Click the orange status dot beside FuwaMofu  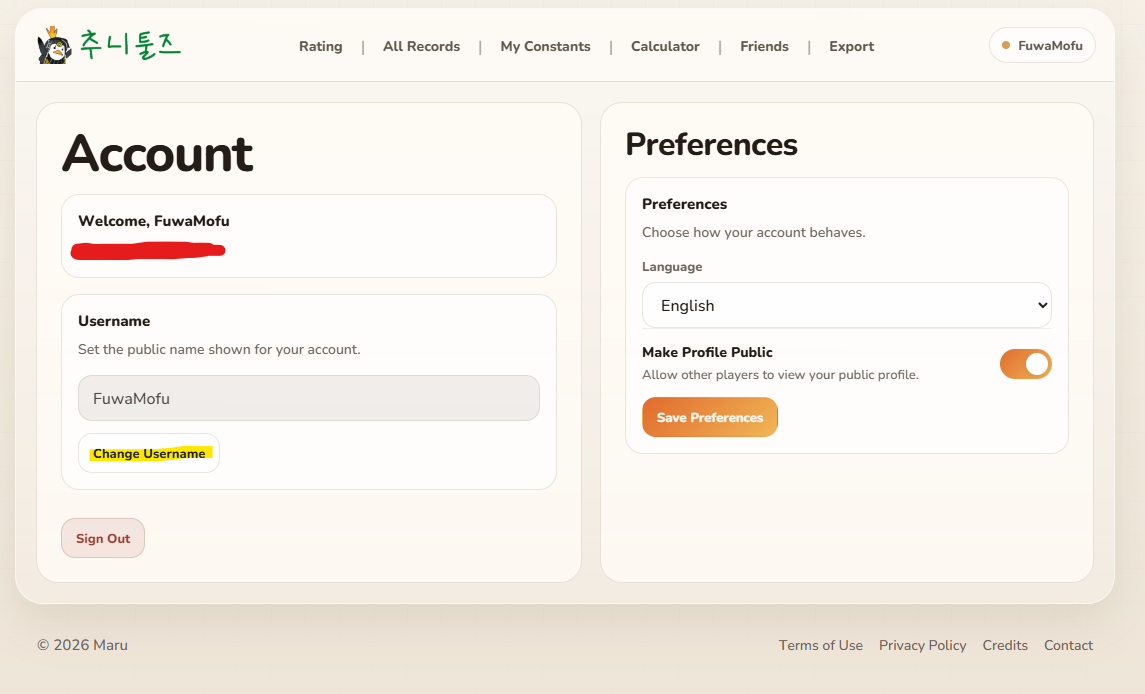click(1006, 45)
